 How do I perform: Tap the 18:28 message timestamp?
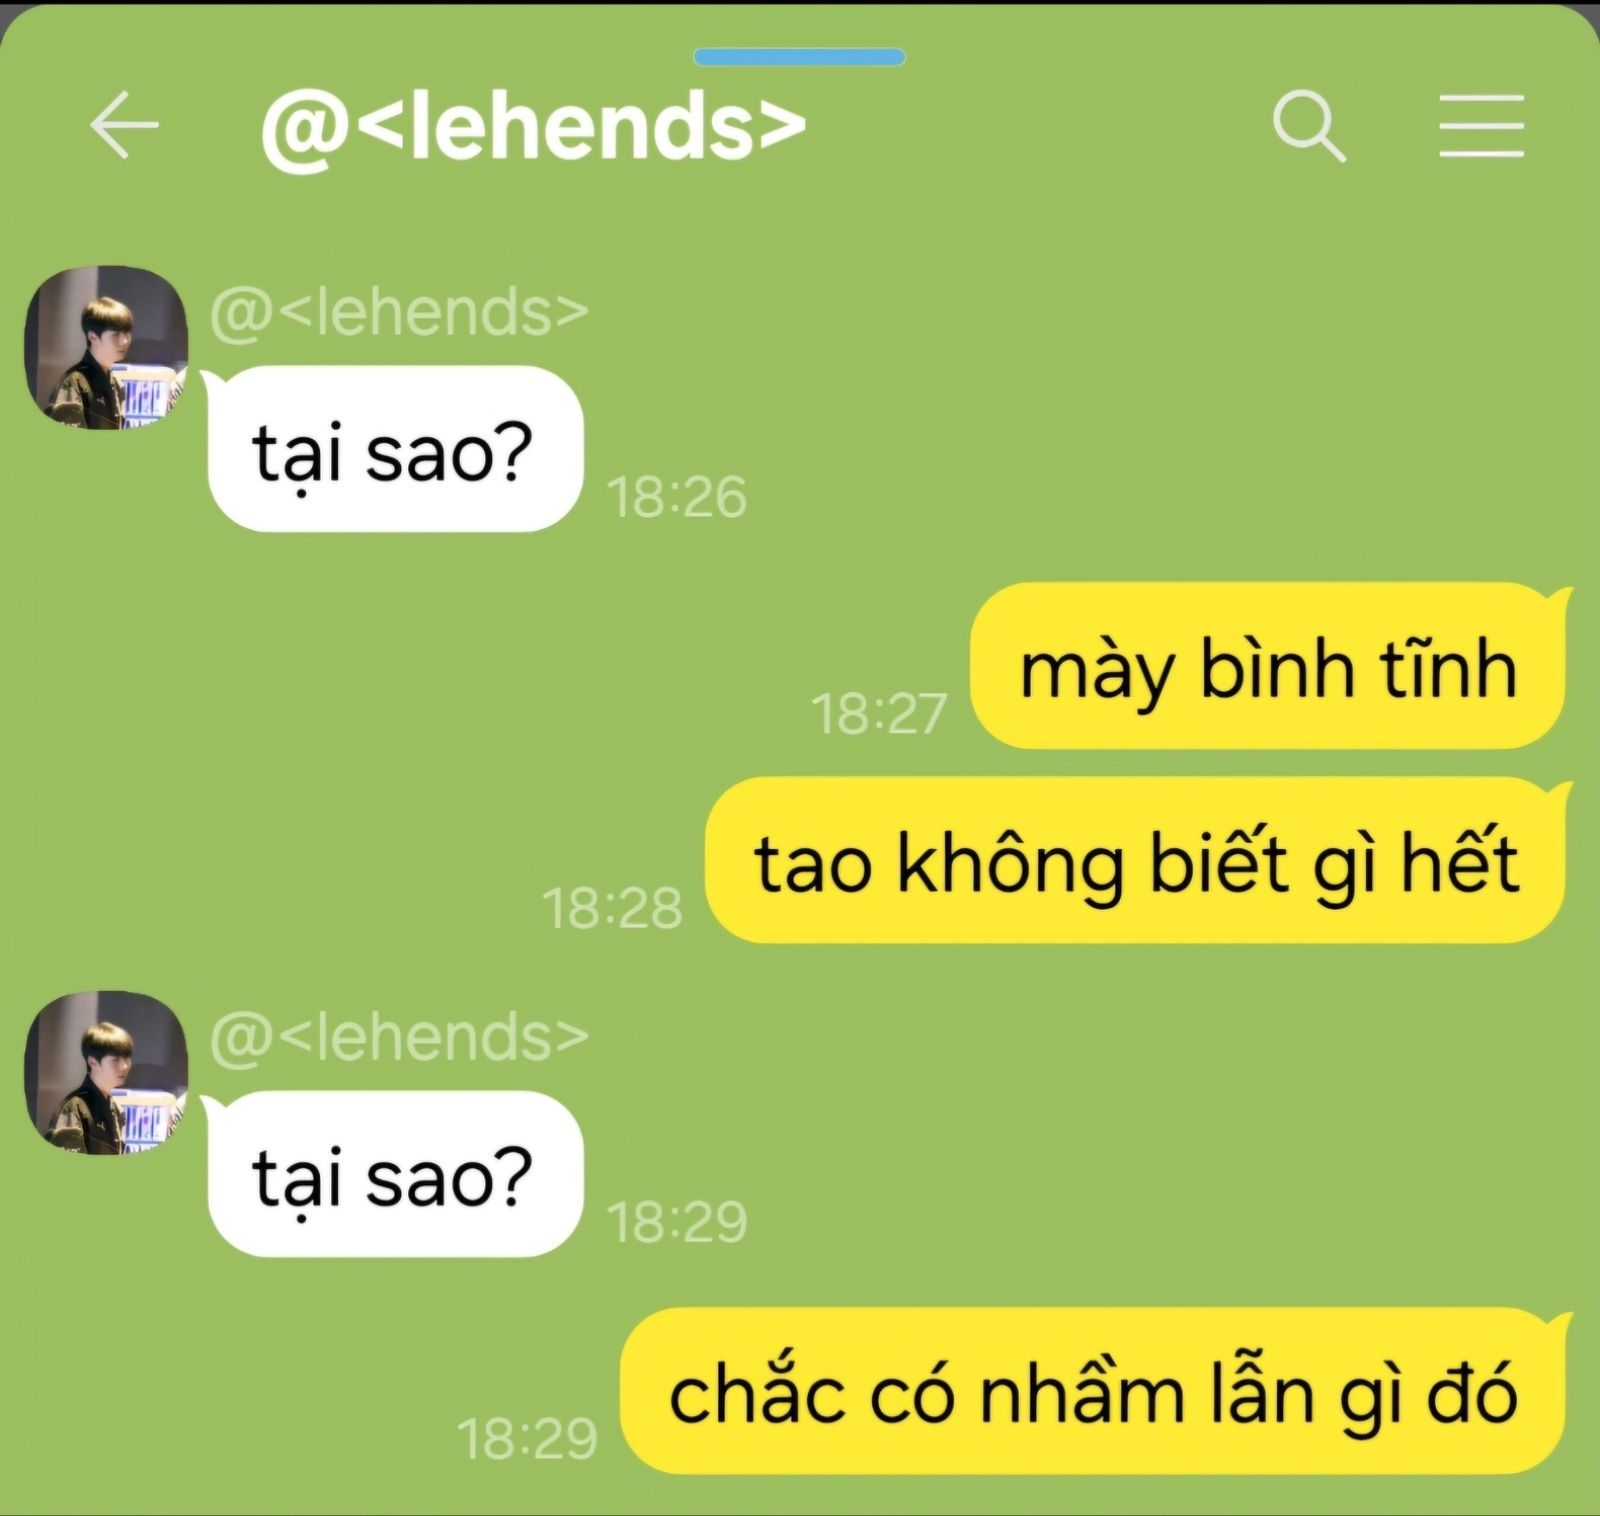click(x=612, y=908)
